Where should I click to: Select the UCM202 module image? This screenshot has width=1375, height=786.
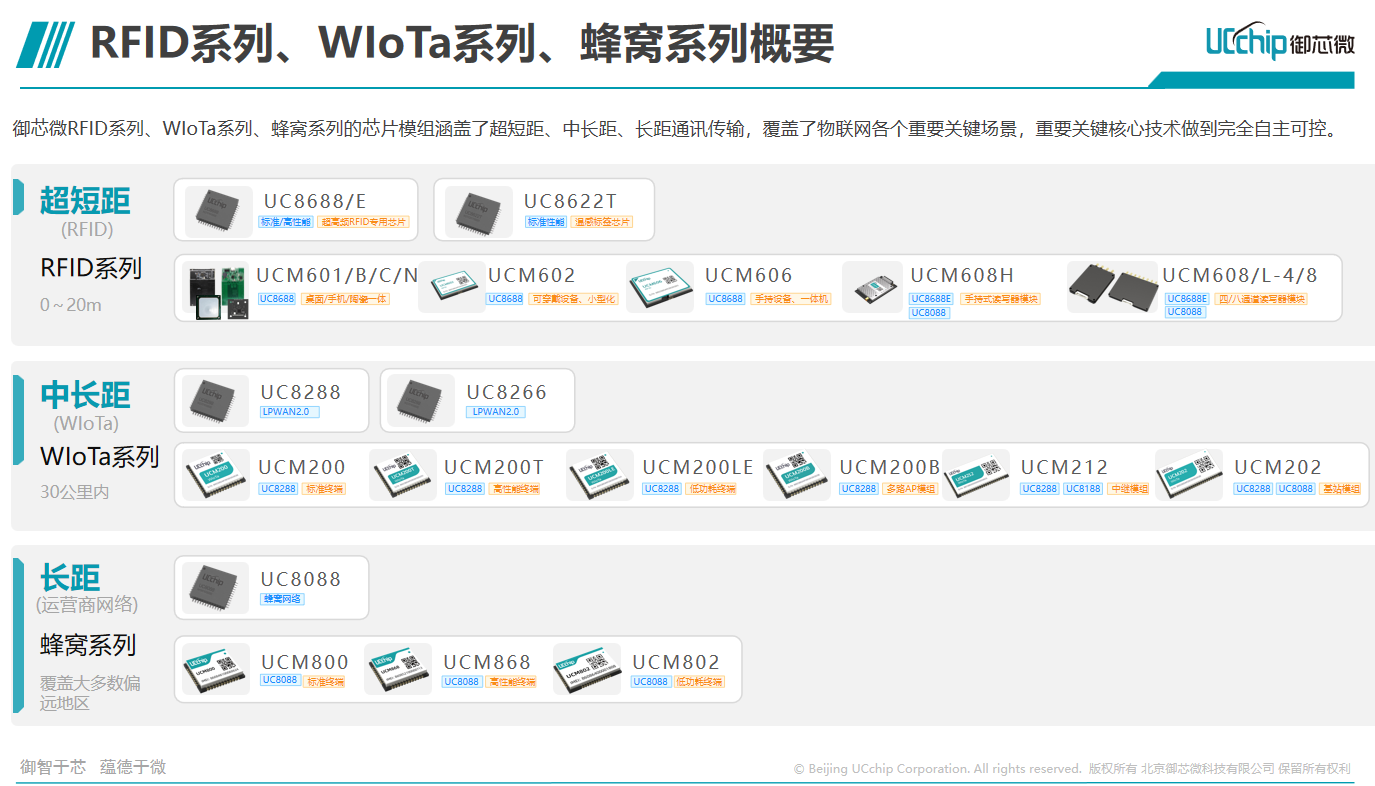click(x=1189, y=475)
